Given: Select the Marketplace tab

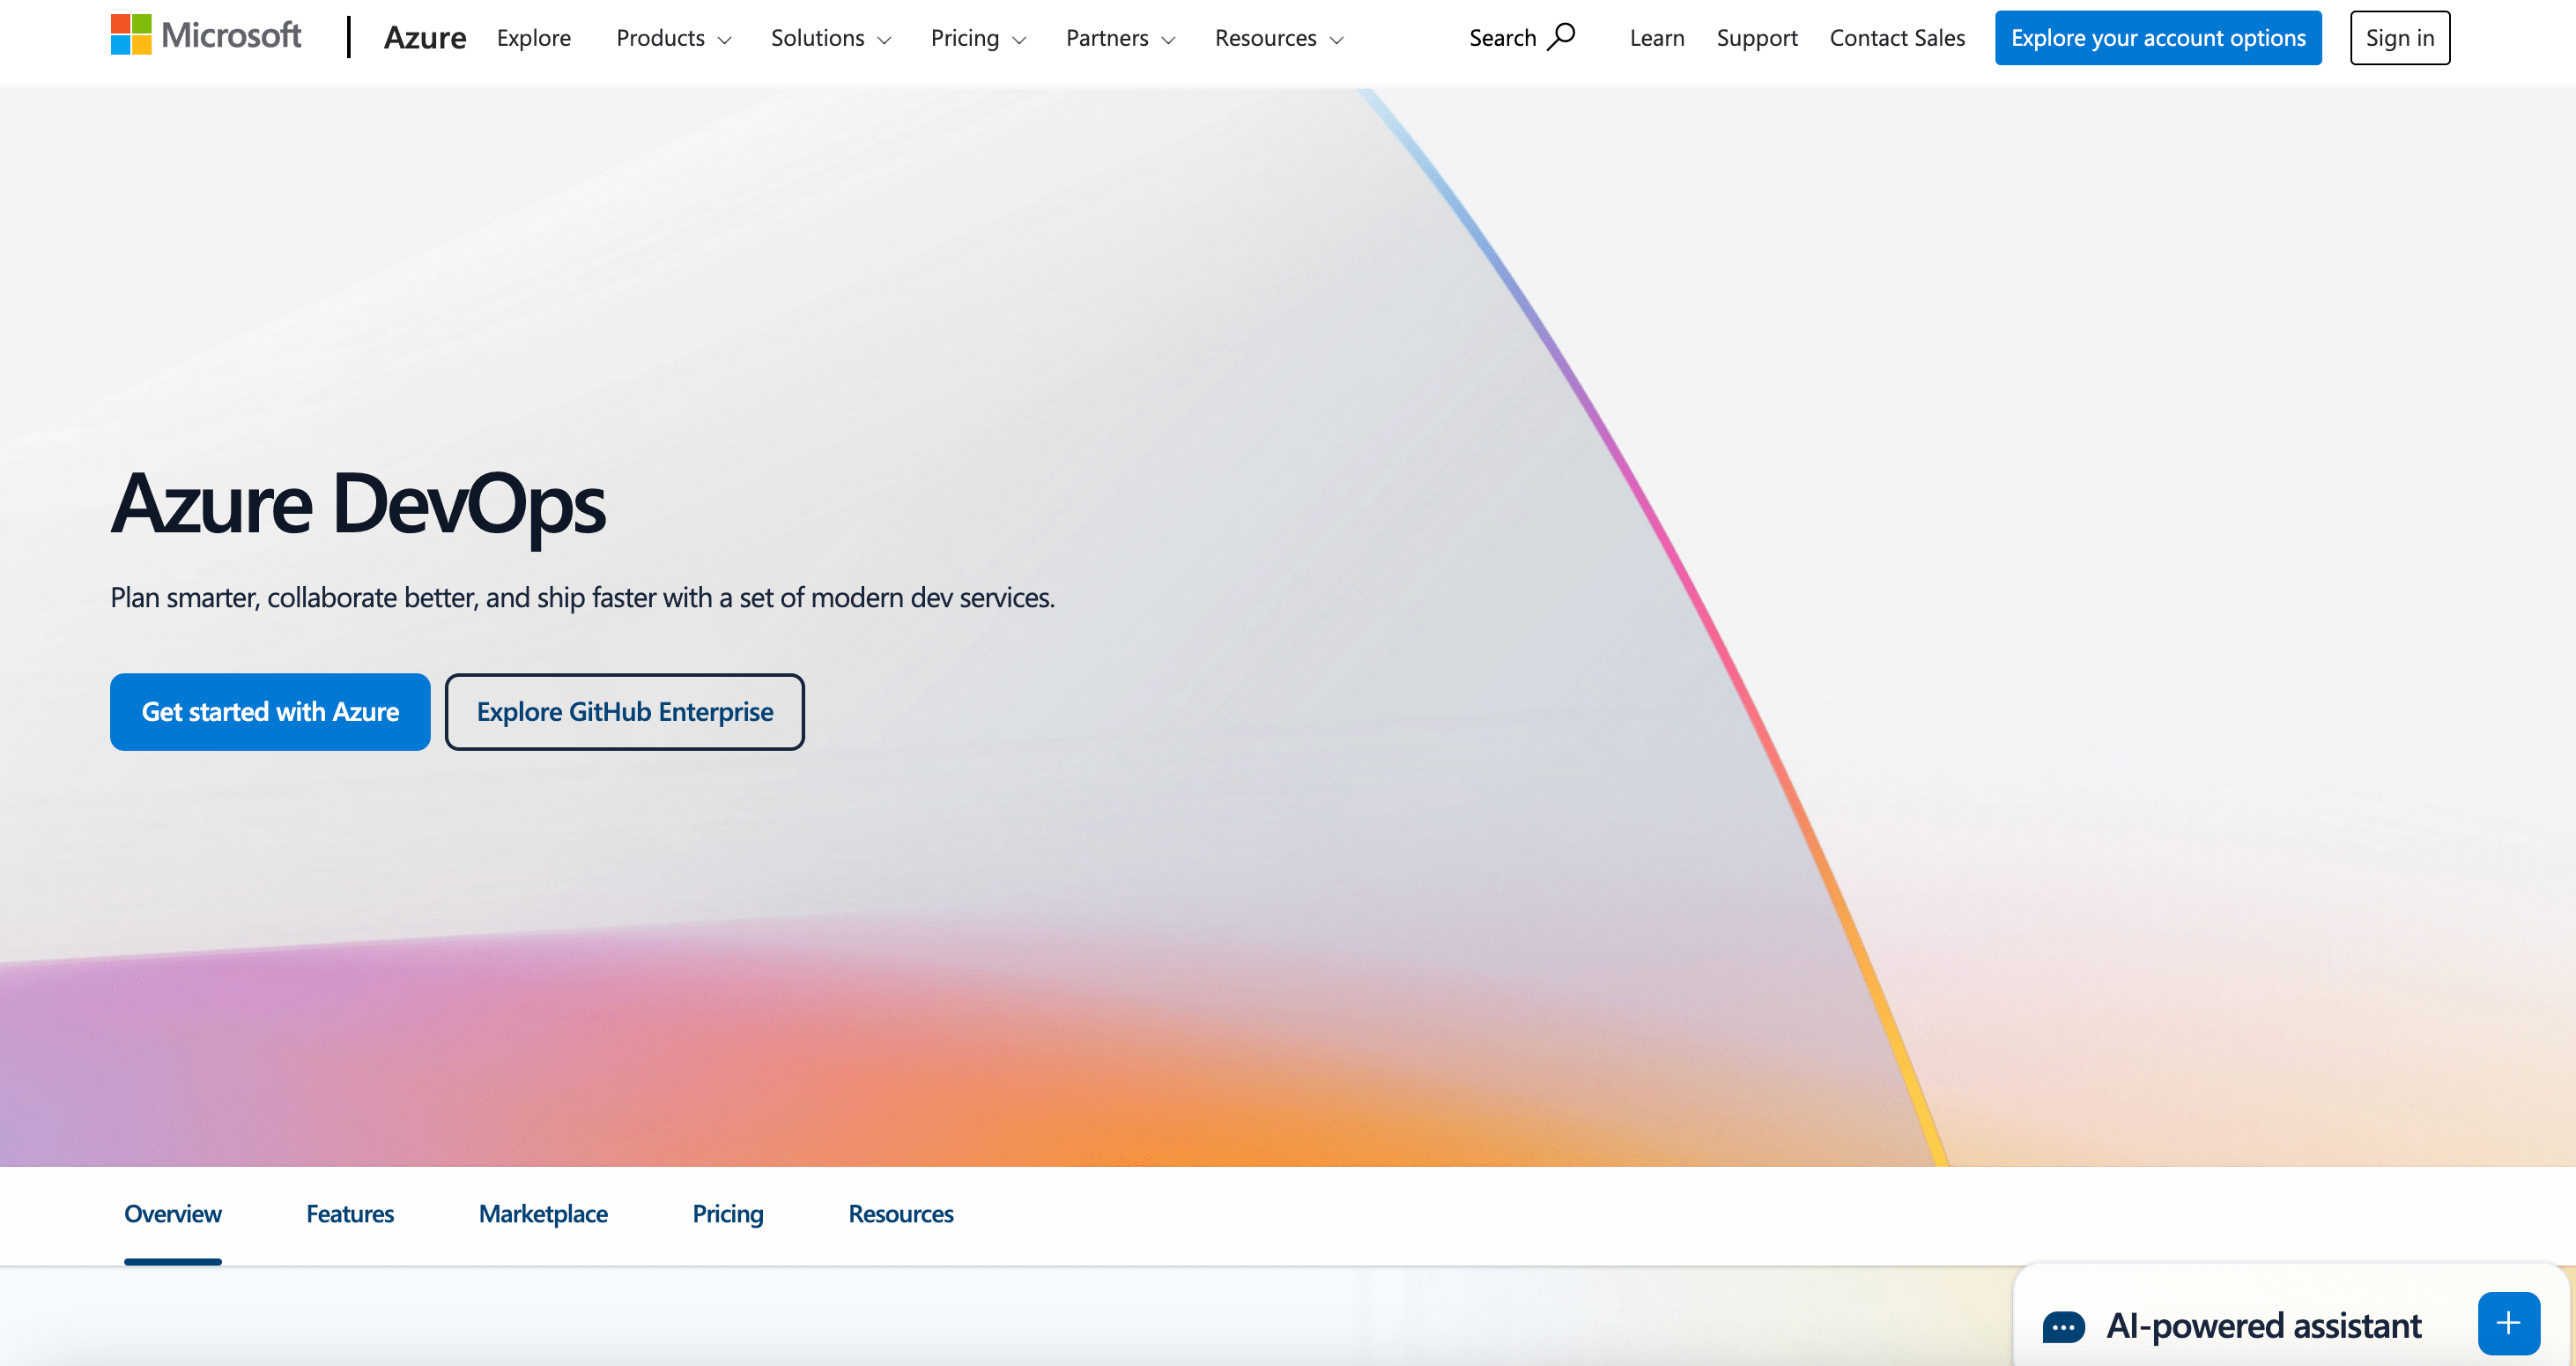Looking at the screenshot, I should (543, 1214).
